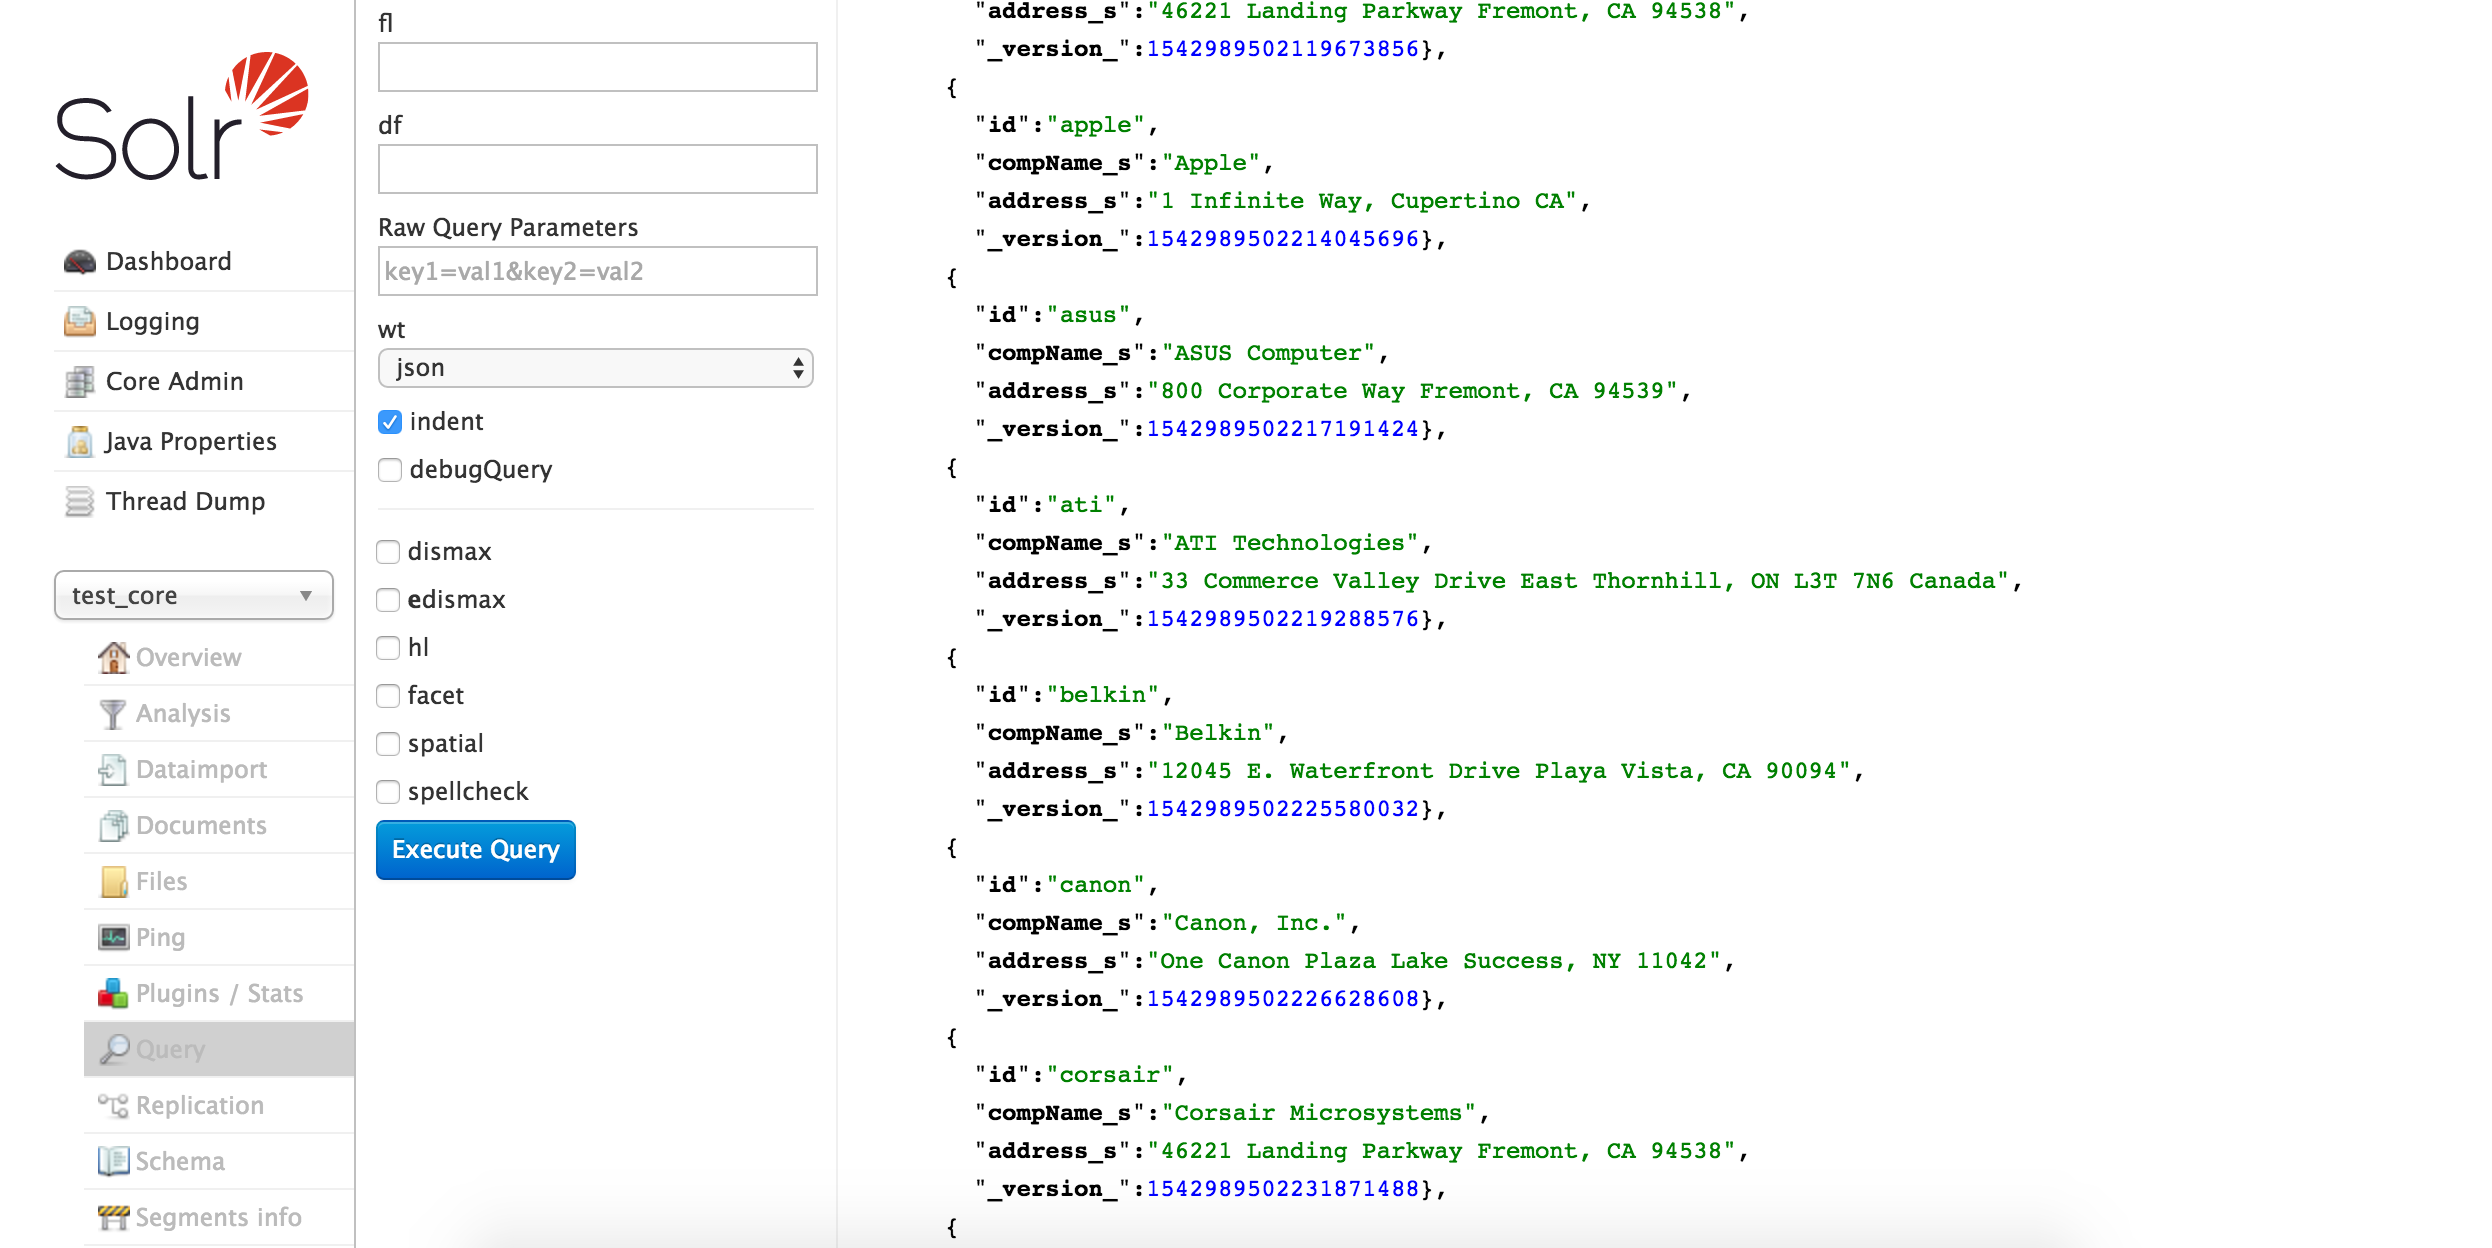Open the Segments info page
2492x1248 pixels.
tap(218, 1218)
